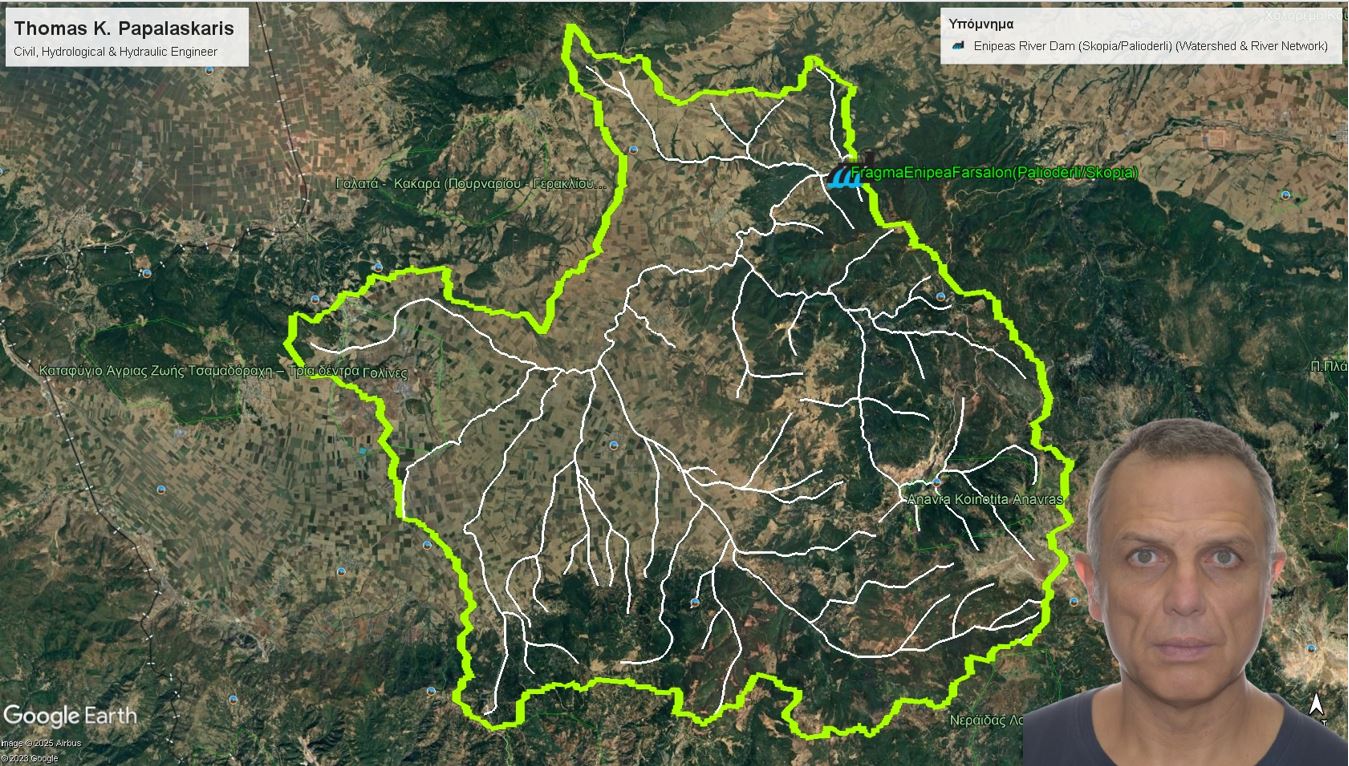
Task: Click the Civil, Hydrological & Hydraulic Engineer subtitle
Action: [115, 51]
